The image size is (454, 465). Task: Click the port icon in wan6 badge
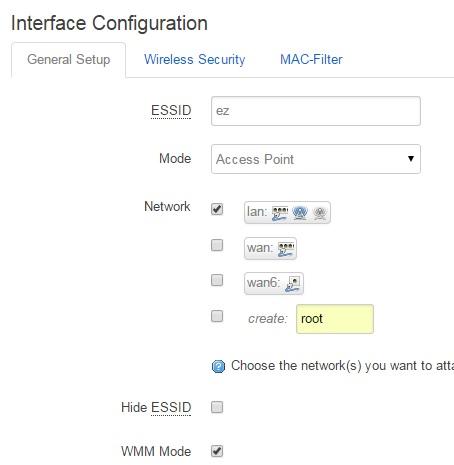(x=293, y=284)
